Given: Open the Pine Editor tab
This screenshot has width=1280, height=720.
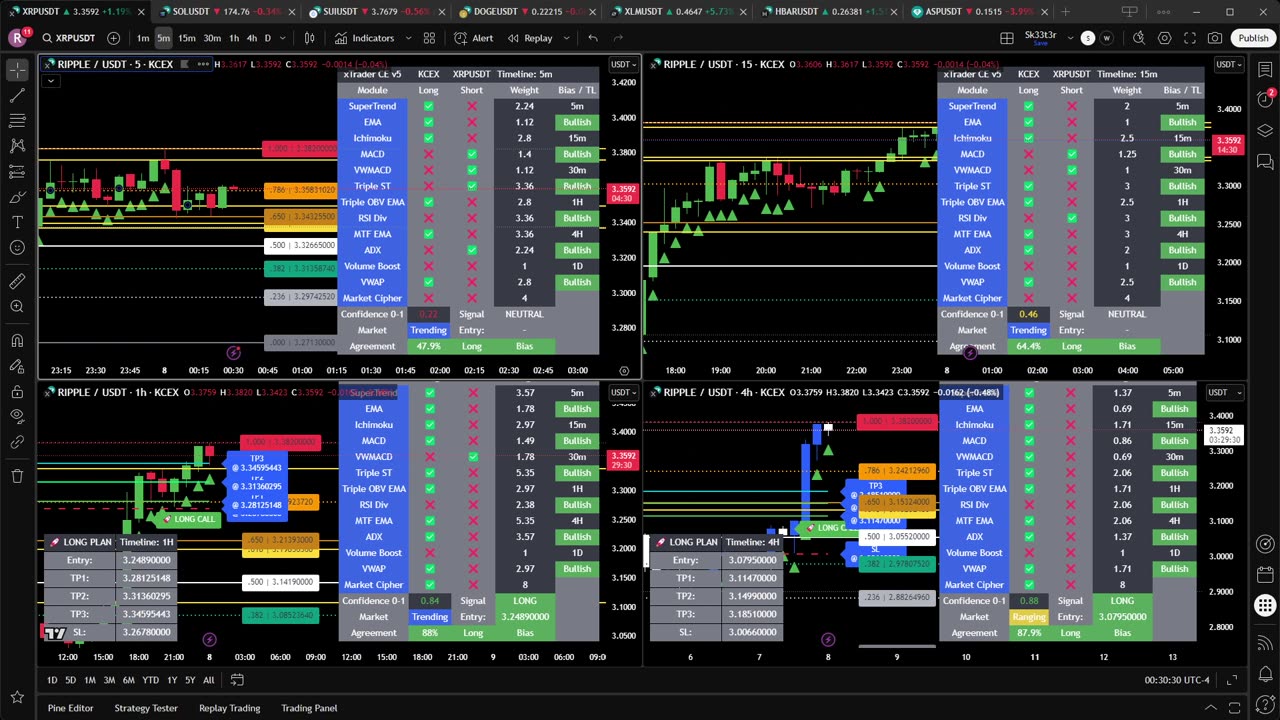Looking at the screenshot, I should (x=70, y=708).
